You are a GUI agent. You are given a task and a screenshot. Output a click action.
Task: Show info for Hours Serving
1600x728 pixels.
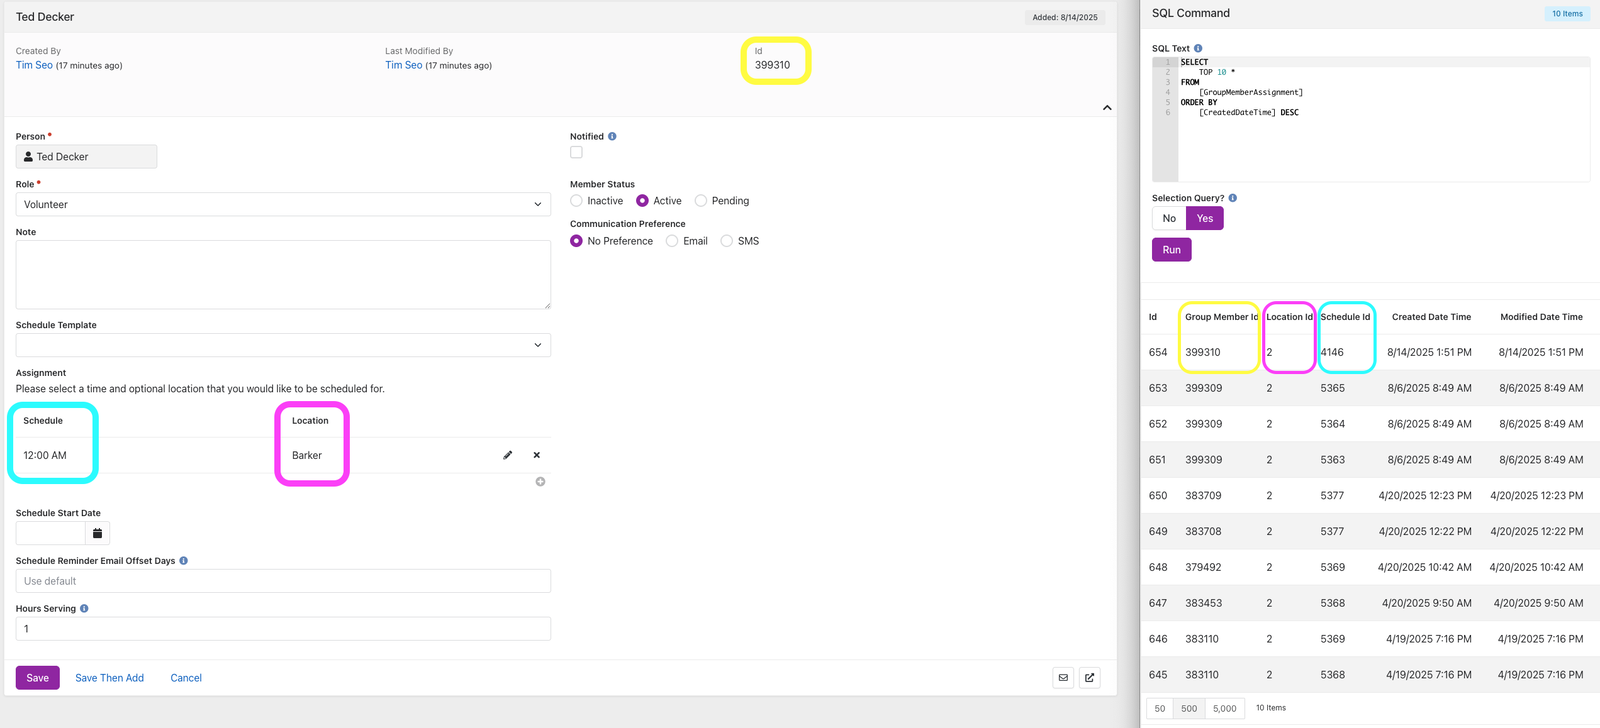click(x=84, y=608)
